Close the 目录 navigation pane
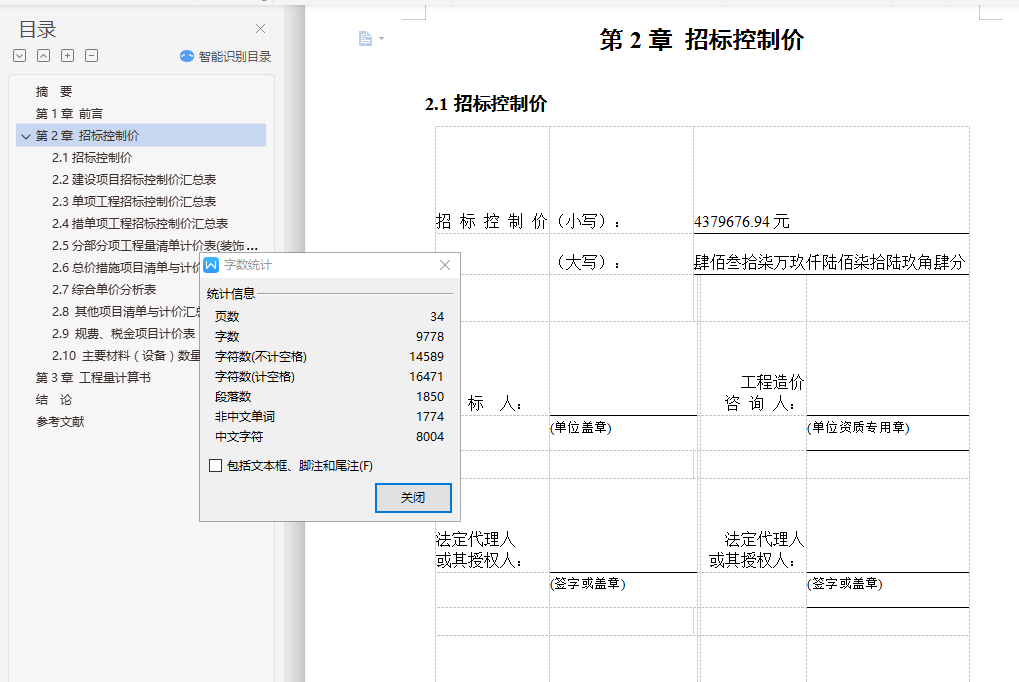The width and height of the screenshot is (1019, 682). pos(260,29)
